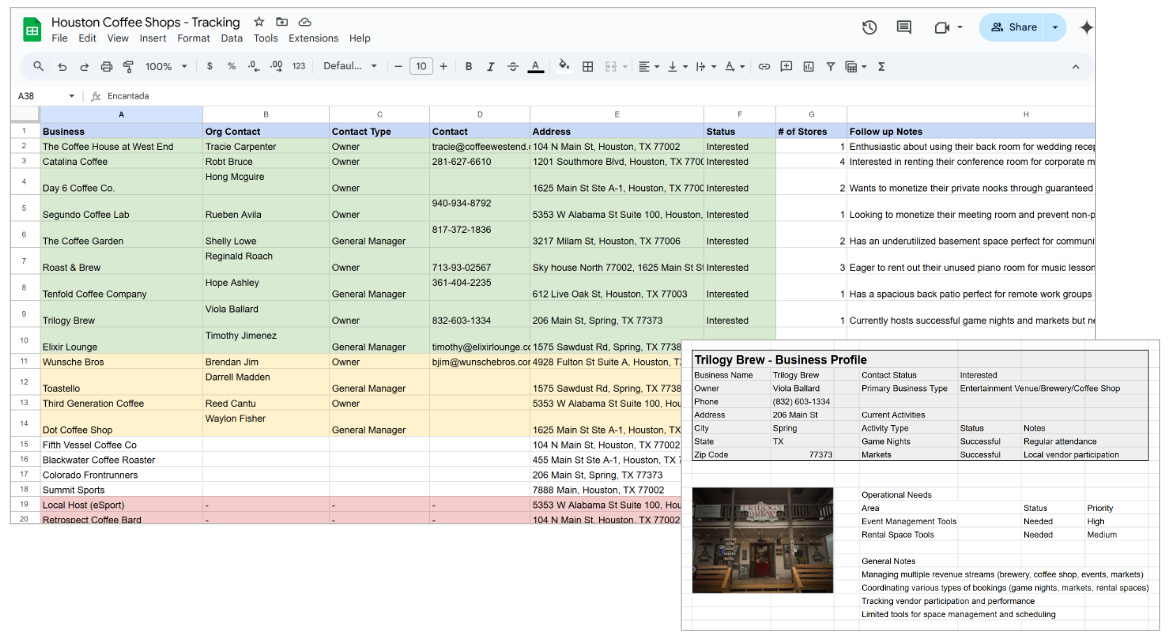Image resolution: width=1170 pixels, height=638 pixels.
Task: Open the View menu
Action: [x=117, y=38]
